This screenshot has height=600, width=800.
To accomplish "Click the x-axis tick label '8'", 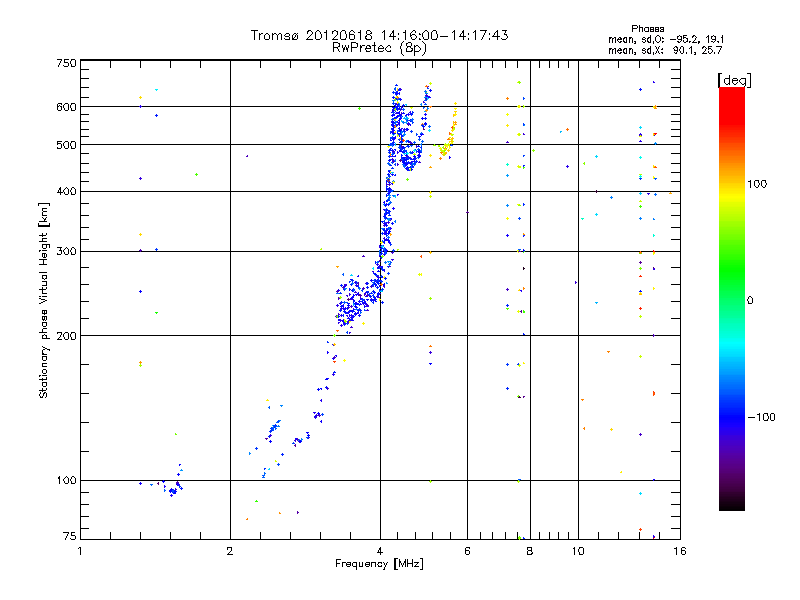I will pos(530,551).
